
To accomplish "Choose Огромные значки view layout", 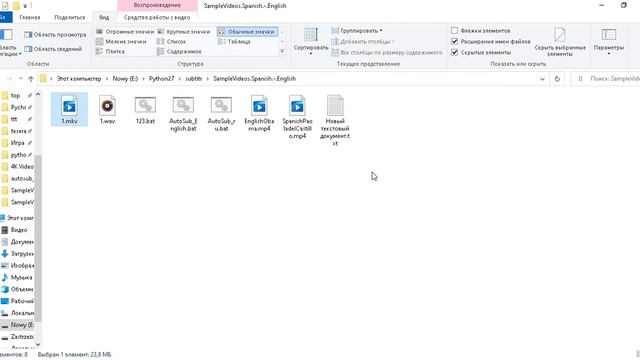I will pyautogui.click(x=125, y=31).
